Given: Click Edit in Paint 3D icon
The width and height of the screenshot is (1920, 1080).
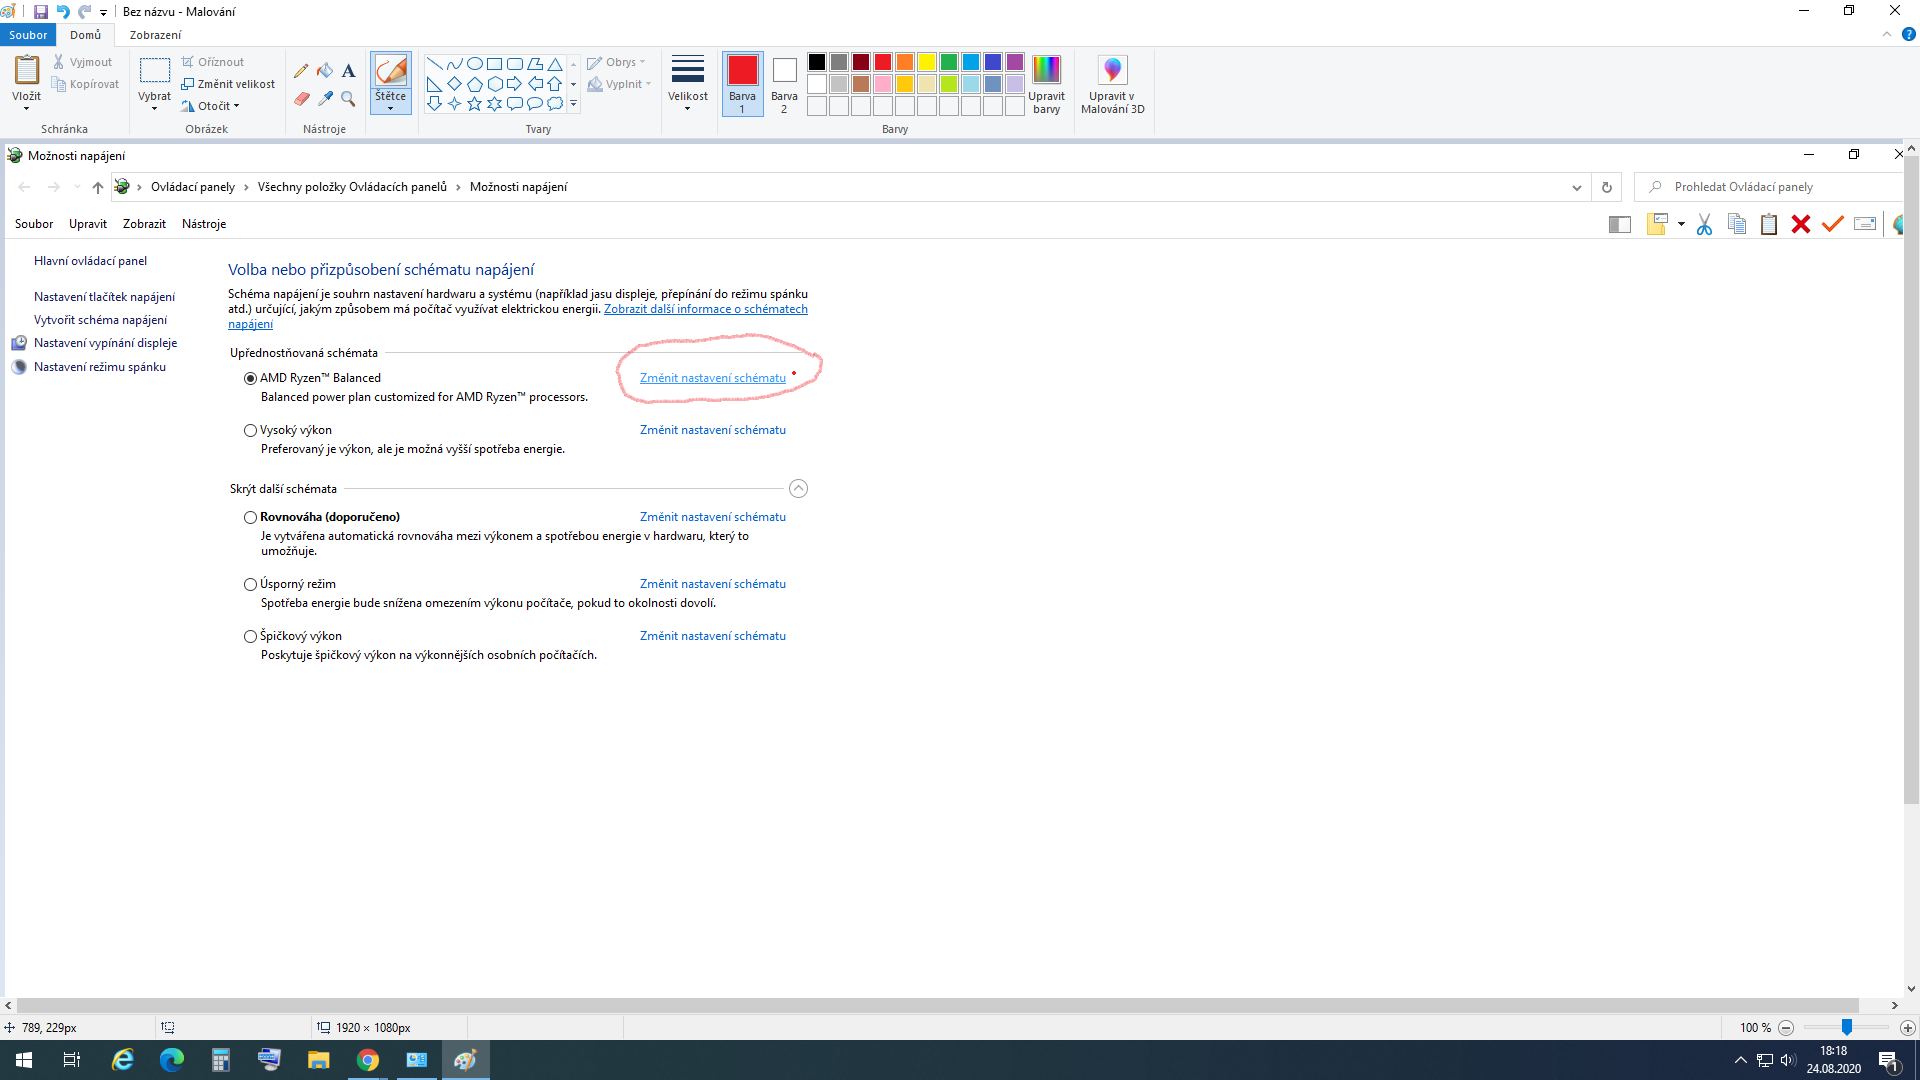Looking at the screenshot, I should pyautogui.click(x=1112, y=84).
